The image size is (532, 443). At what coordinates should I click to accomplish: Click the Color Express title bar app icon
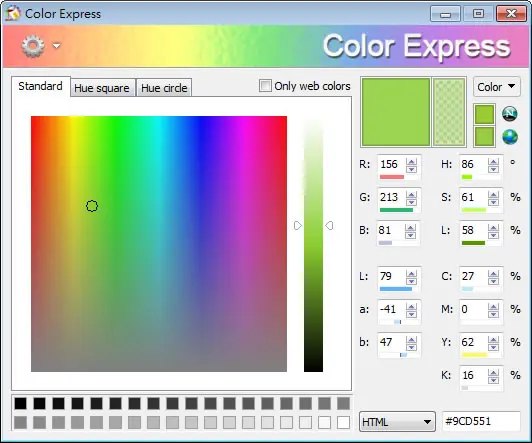[x=13, y=14]
